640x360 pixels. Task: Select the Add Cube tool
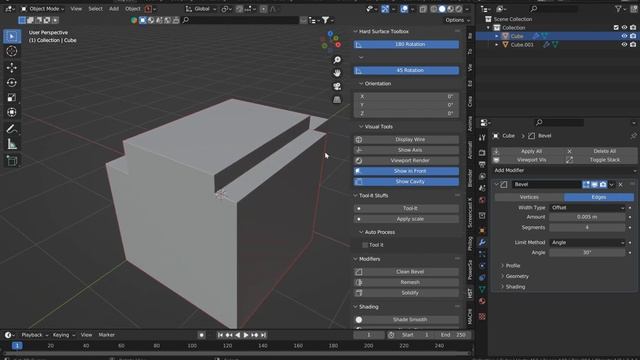12,161
